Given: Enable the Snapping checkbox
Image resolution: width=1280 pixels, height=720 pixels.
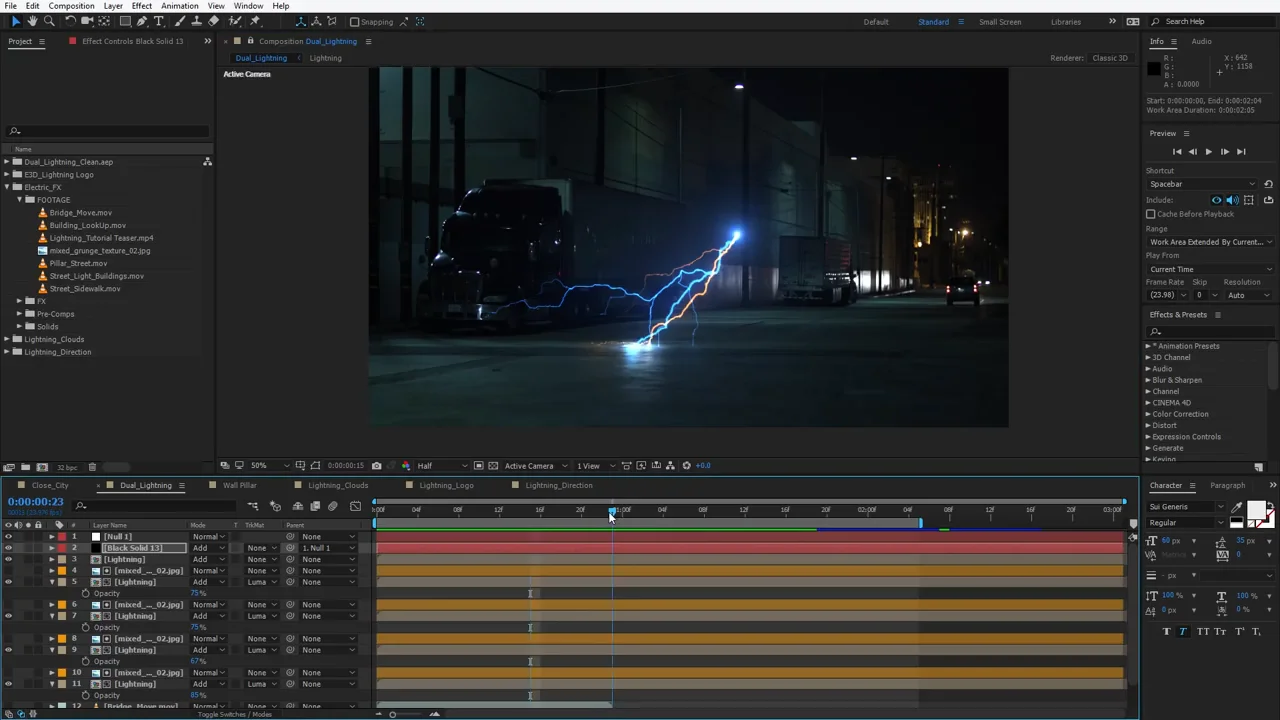Looking at the screenshot, I should pyautogui.click(x=354, y=22).
